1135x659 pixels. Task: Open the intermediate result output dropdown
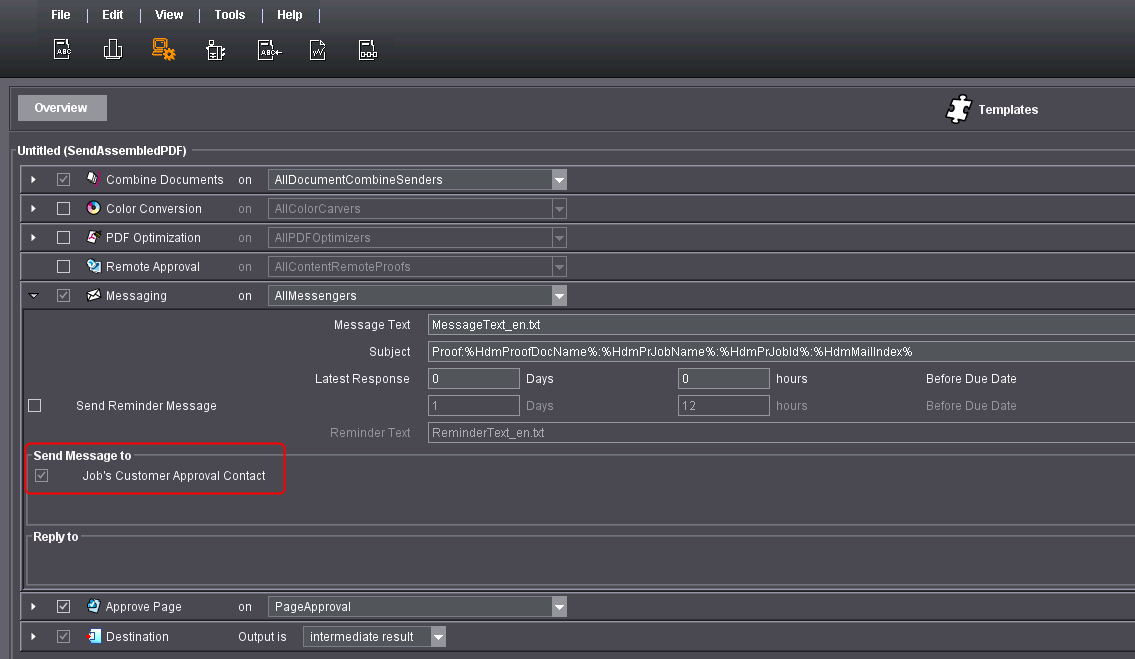[438, 637]
